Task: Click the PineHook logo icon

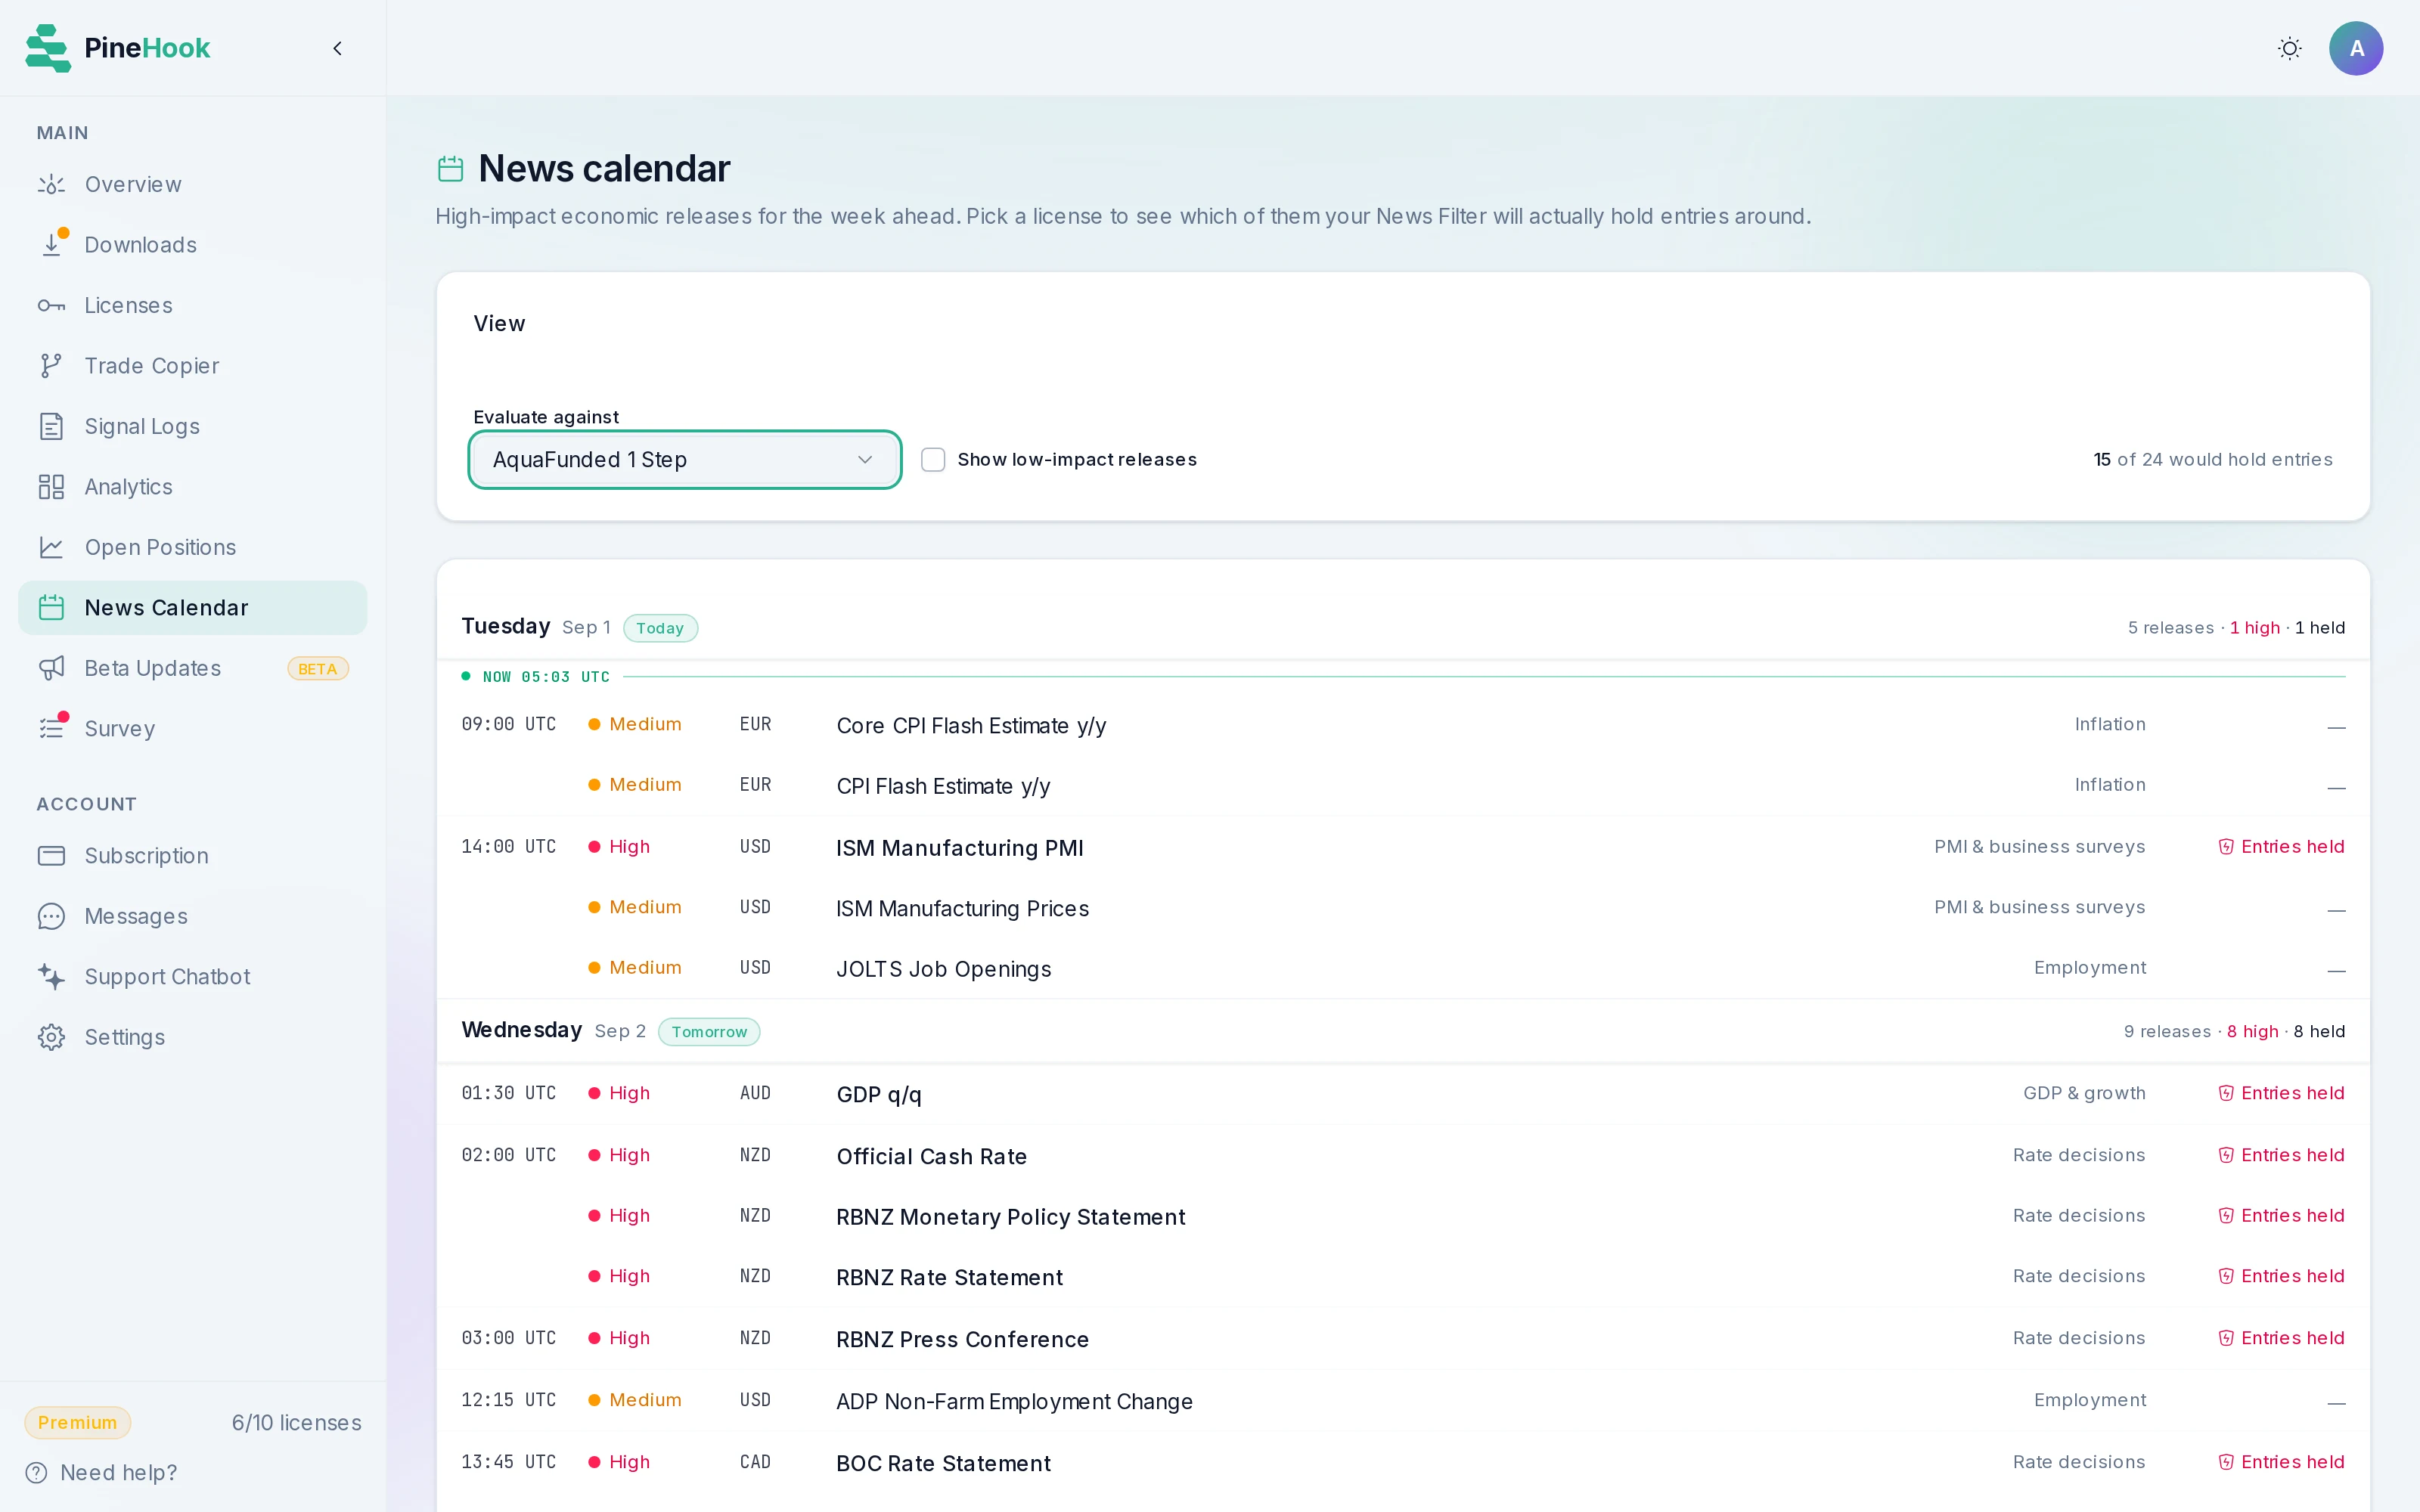Action: [x=48, y=48]
